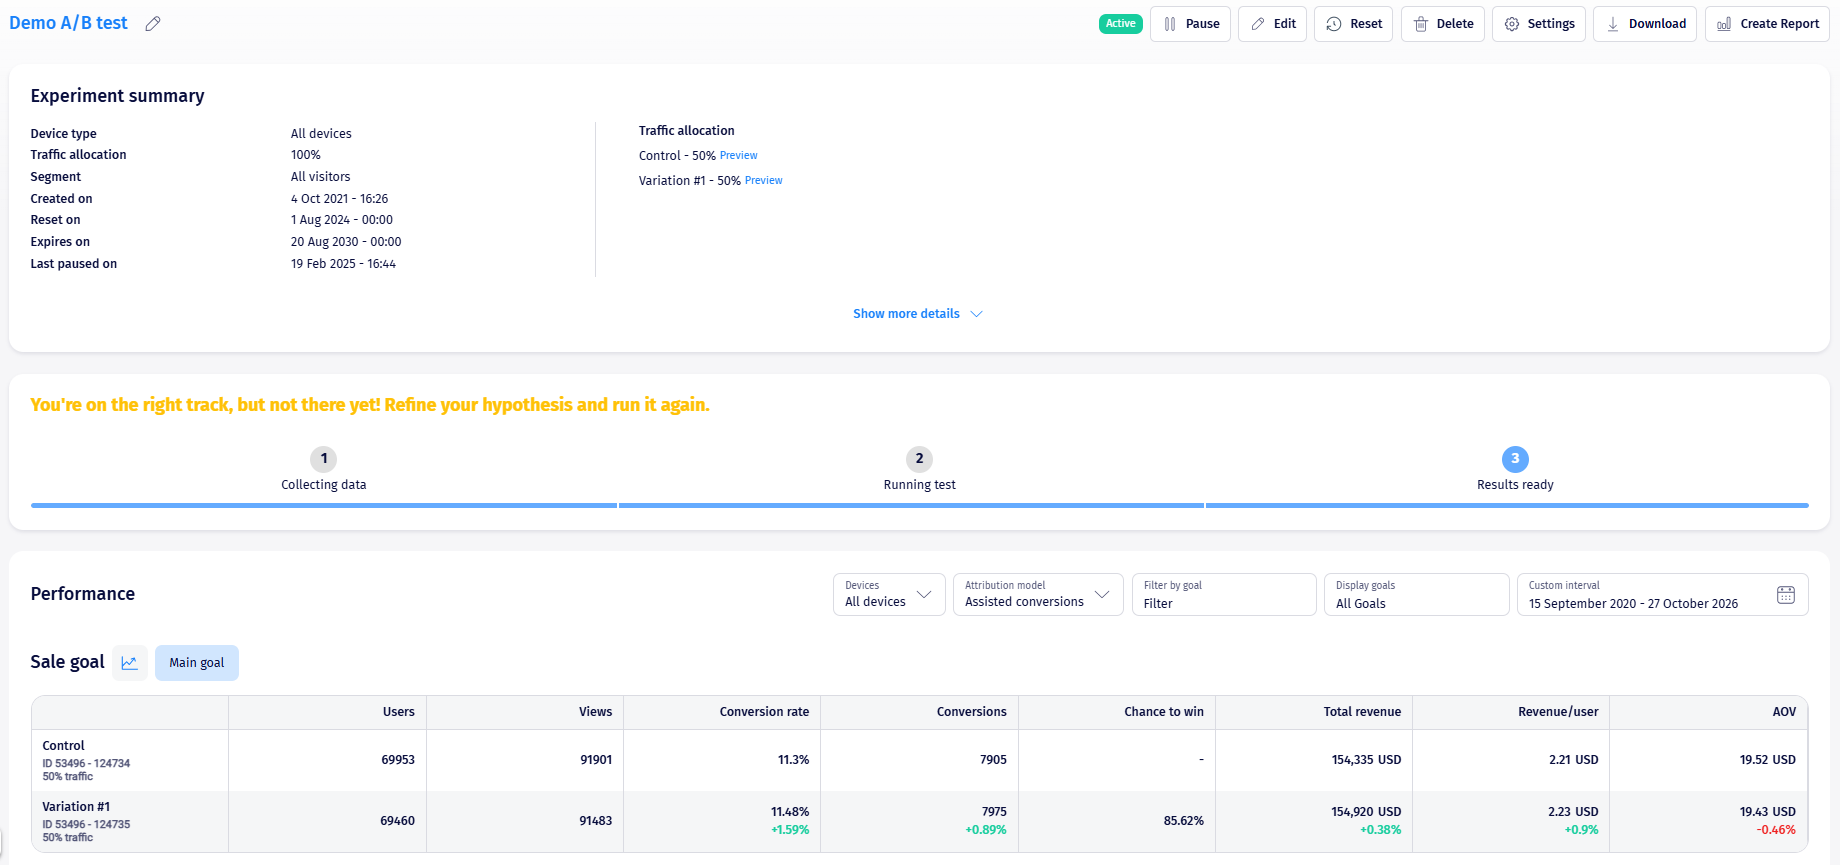Click the Main goal tag
The image size is (1840, 865).
[197, 663]
